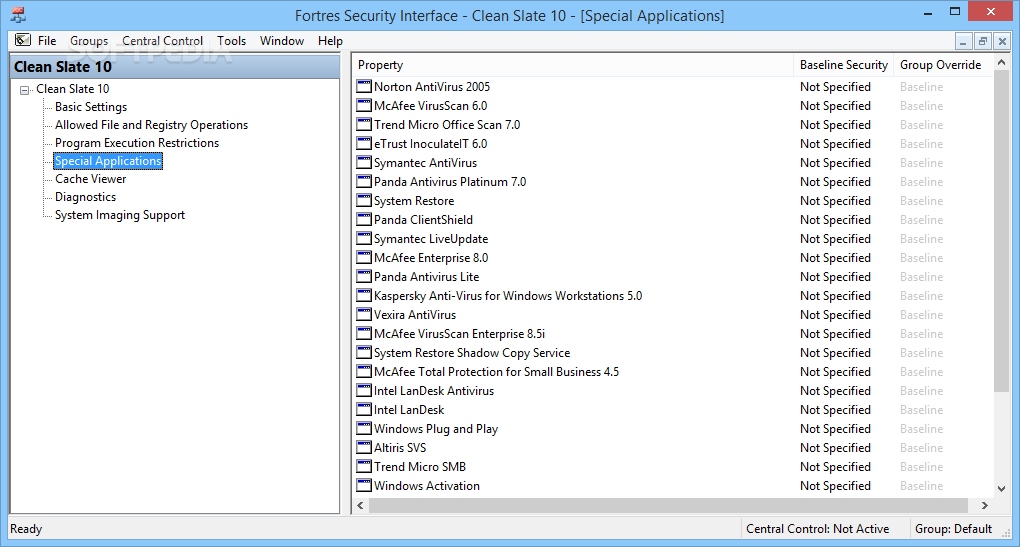Open Diagnostics in the tree

click(x=85, y=196)
